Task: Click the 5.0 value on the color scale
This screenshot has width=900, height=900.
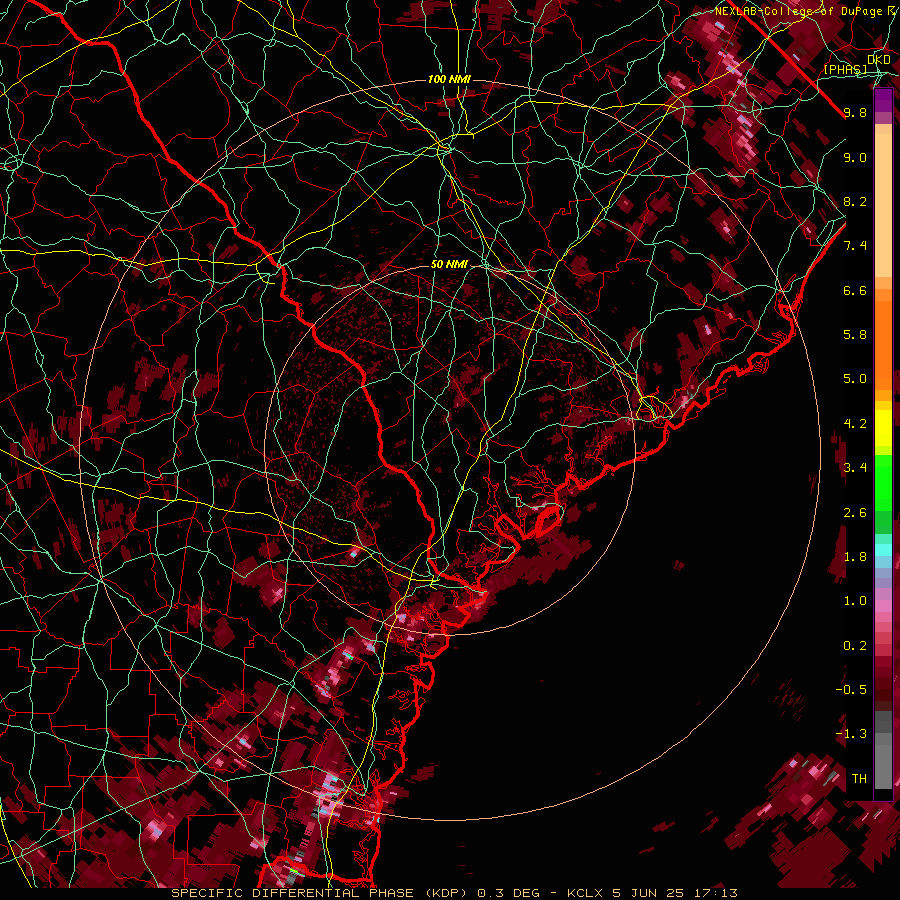Action: tap(855, 379)
